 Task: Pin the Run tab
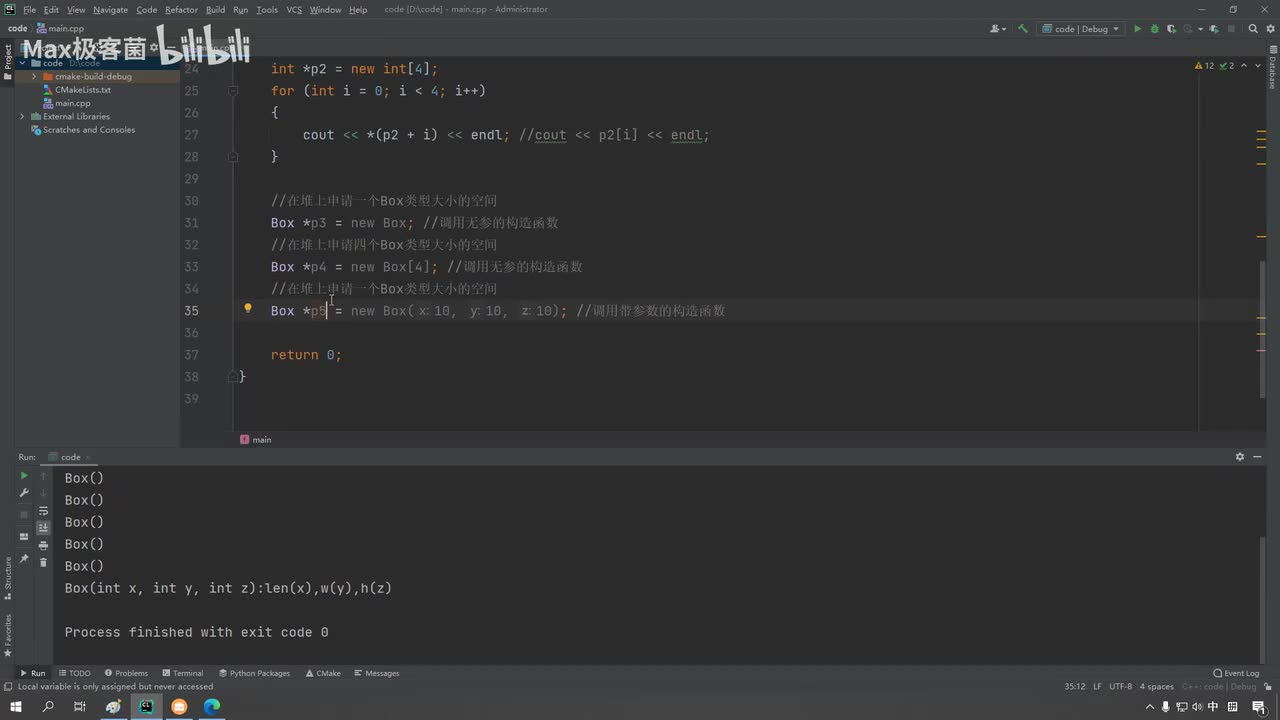click(24, 559)
